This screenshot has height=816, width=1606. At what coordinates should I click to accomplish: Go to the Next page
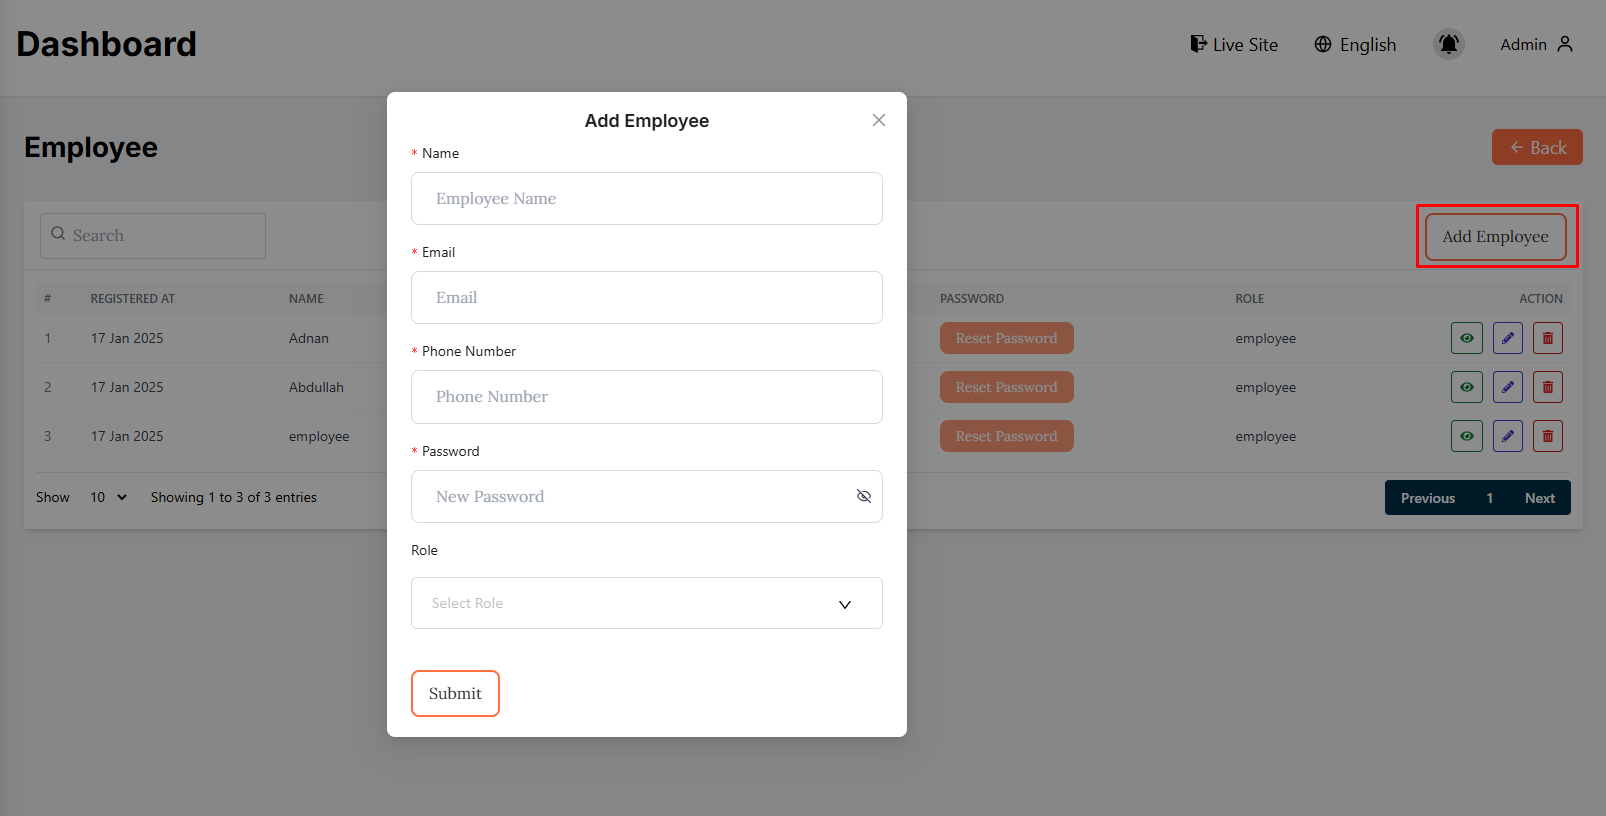point(1539,498)
